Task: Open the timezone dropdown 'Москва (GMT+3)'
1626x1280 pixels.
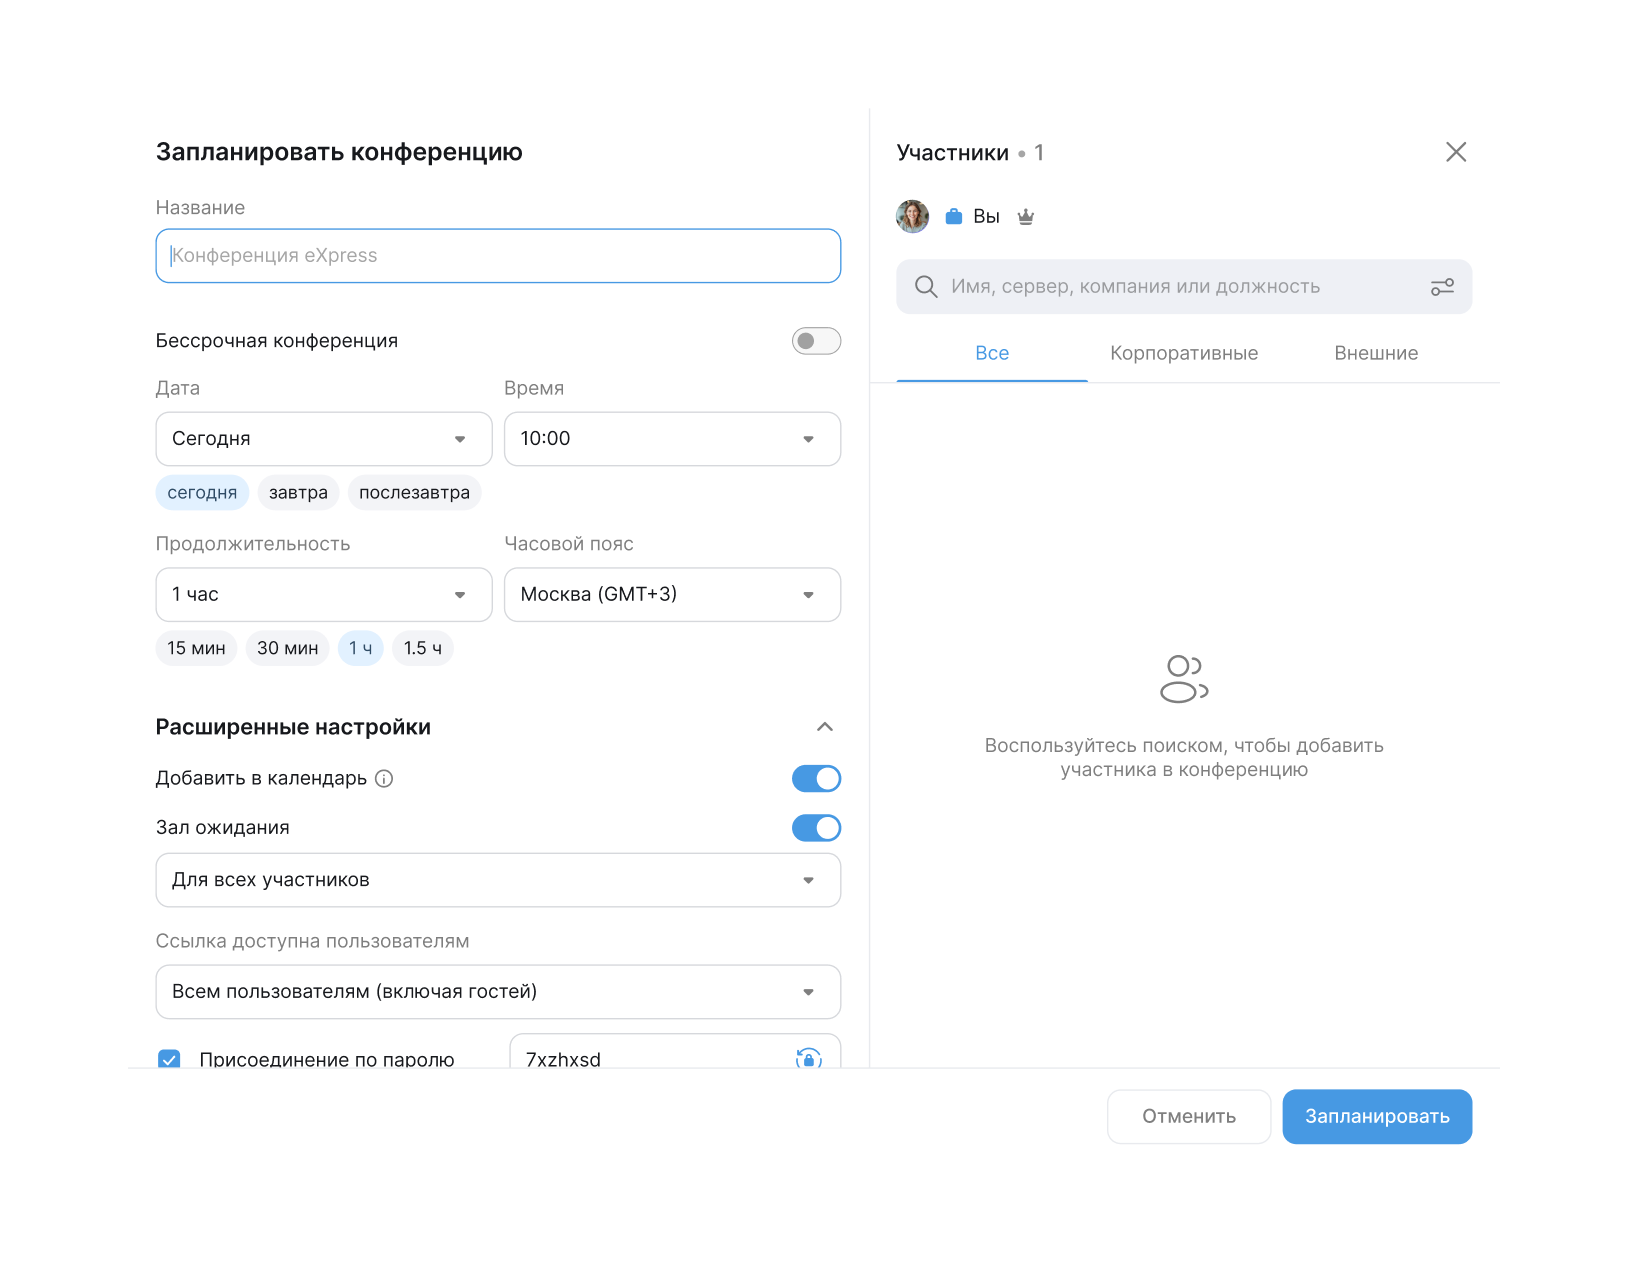Action: pos(672,595)
